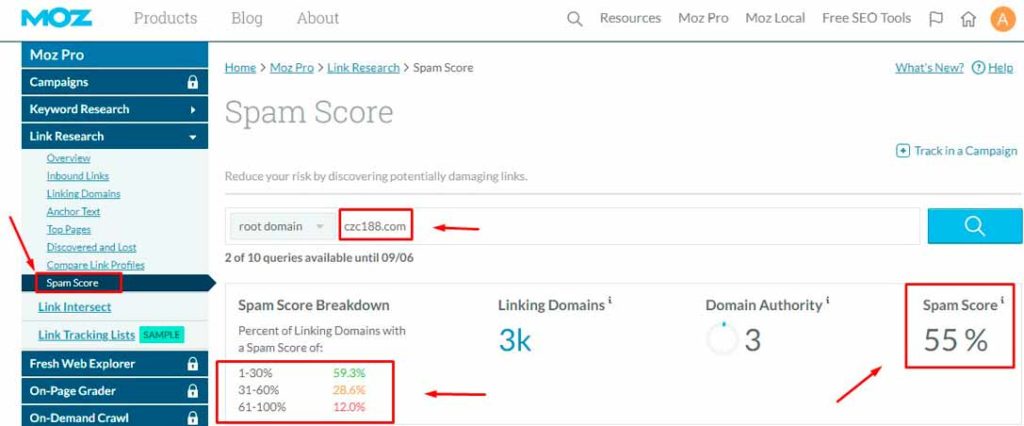
Task: Open the On-Demand Crawl section
Action: click(x=115, y=418)
